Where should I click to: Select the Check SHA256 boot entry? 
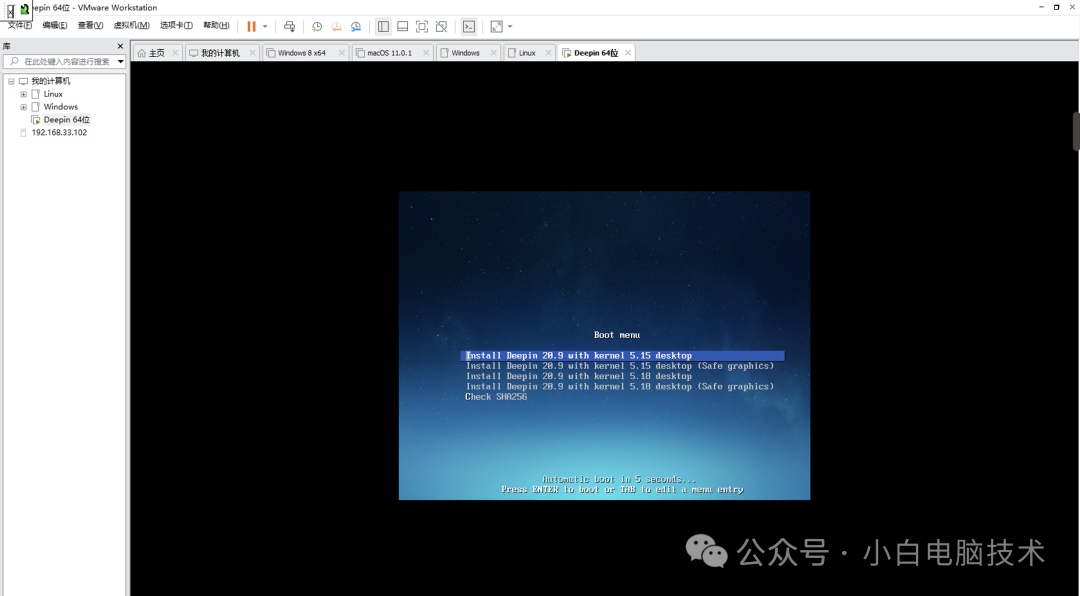(496, 397)
